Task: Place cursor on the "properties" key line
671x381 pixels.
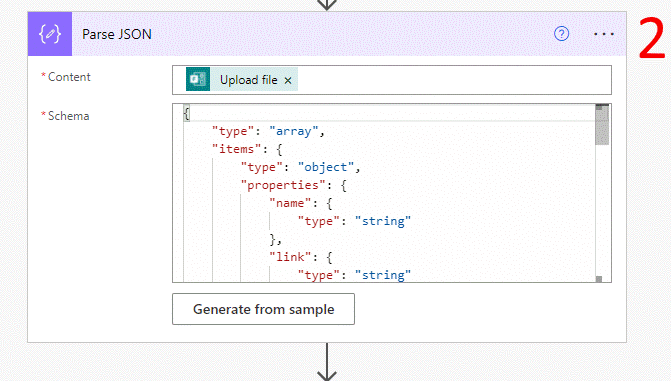Action: coord(293,185)
